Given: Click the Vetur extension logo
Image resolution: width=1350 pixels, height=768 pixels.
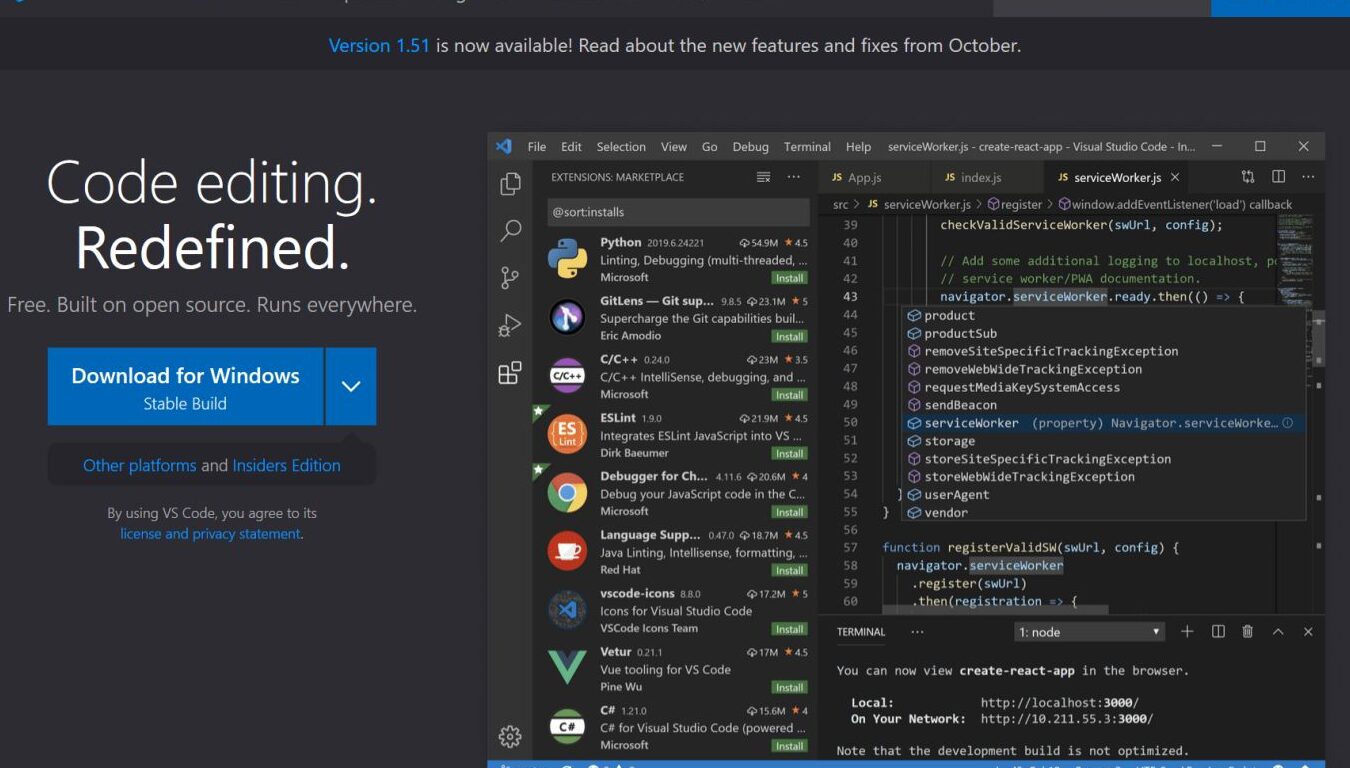Looking at the screenshot, I should [x=567, y=668].
